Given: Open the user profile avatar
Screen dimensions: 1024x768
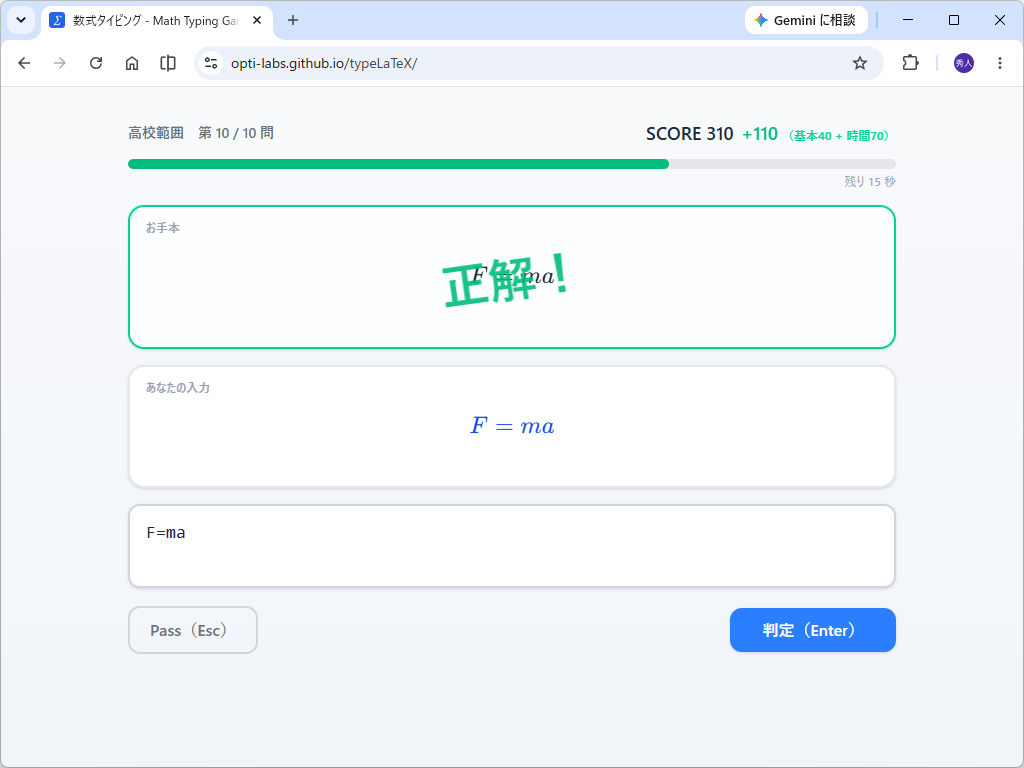Looking at the screenshot, I should (x=964, y=63).
